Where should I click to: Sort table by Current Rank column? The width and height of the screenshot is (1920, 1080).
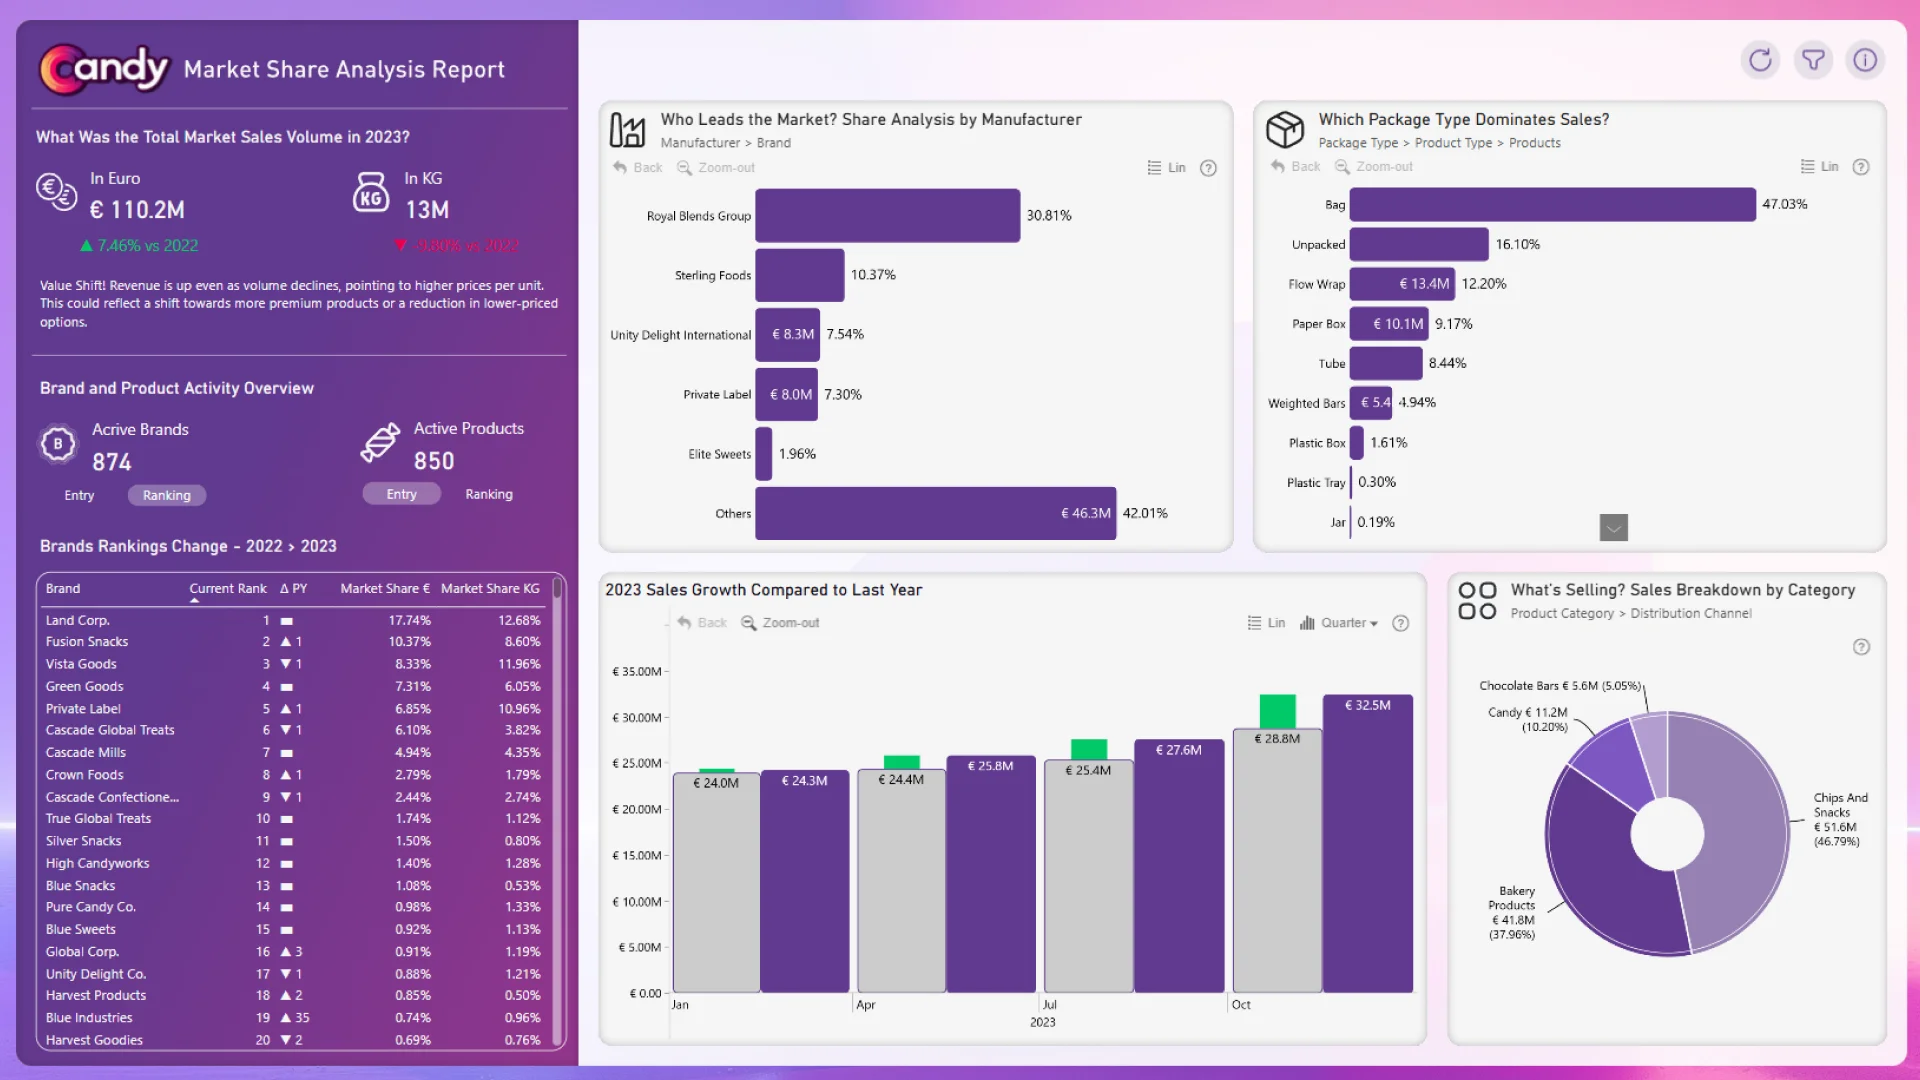[x=228, y=589]
